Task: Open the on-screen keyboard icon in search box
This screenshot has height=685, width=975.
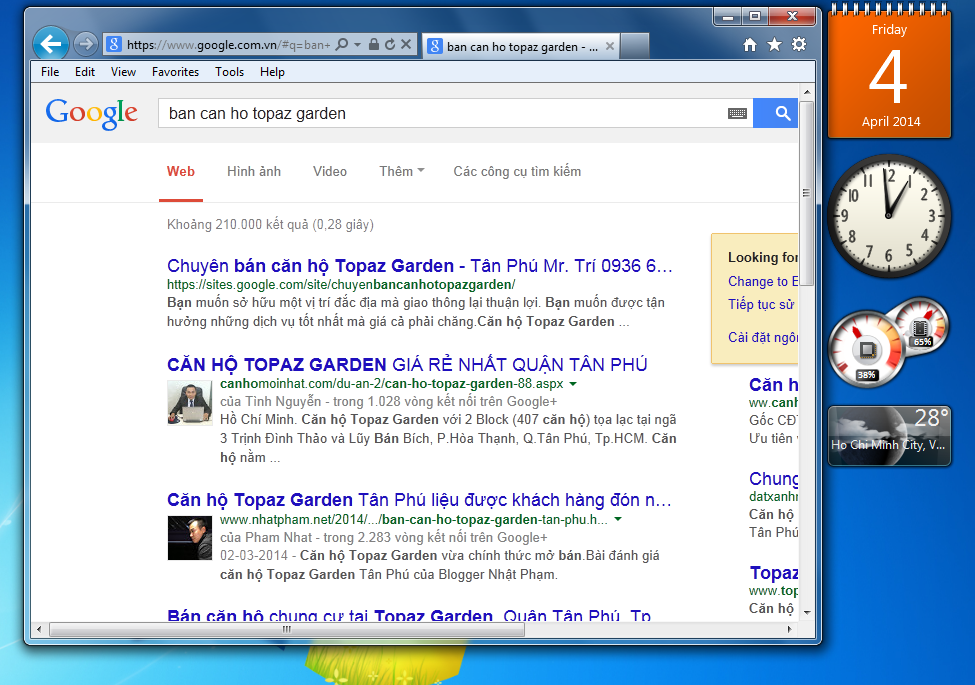Action: coord(737,114)
